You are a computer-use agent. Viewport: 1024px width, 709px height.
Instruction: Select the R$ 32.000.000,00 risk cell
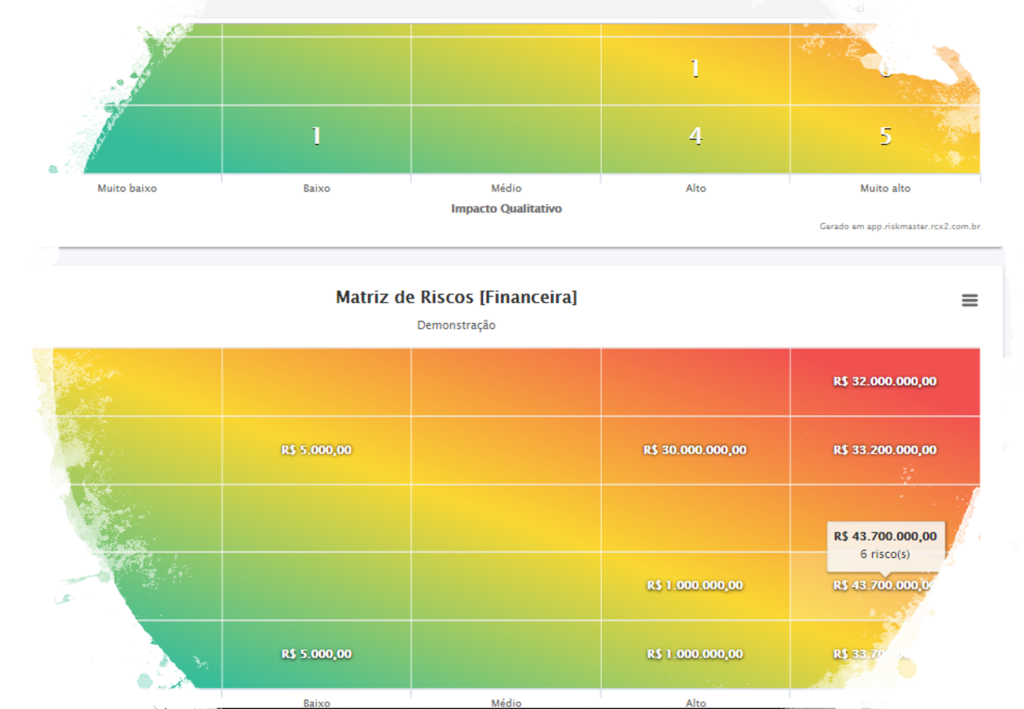885,381
